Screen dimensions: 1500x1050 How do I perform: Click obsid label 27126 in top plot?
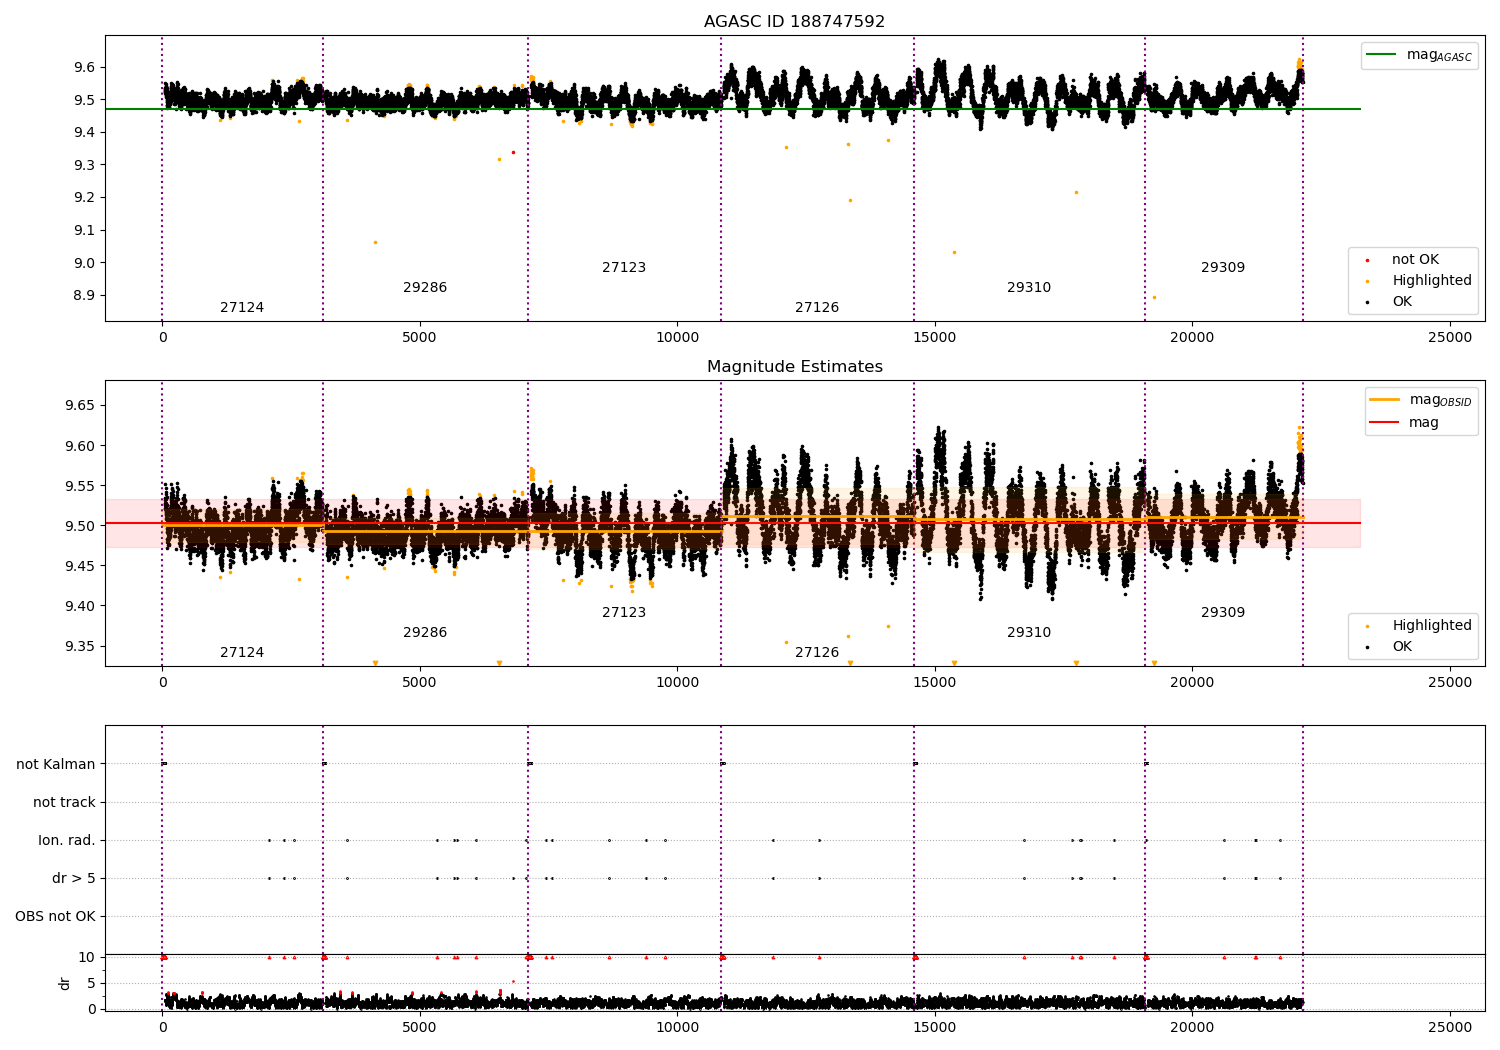click(817, 307)
